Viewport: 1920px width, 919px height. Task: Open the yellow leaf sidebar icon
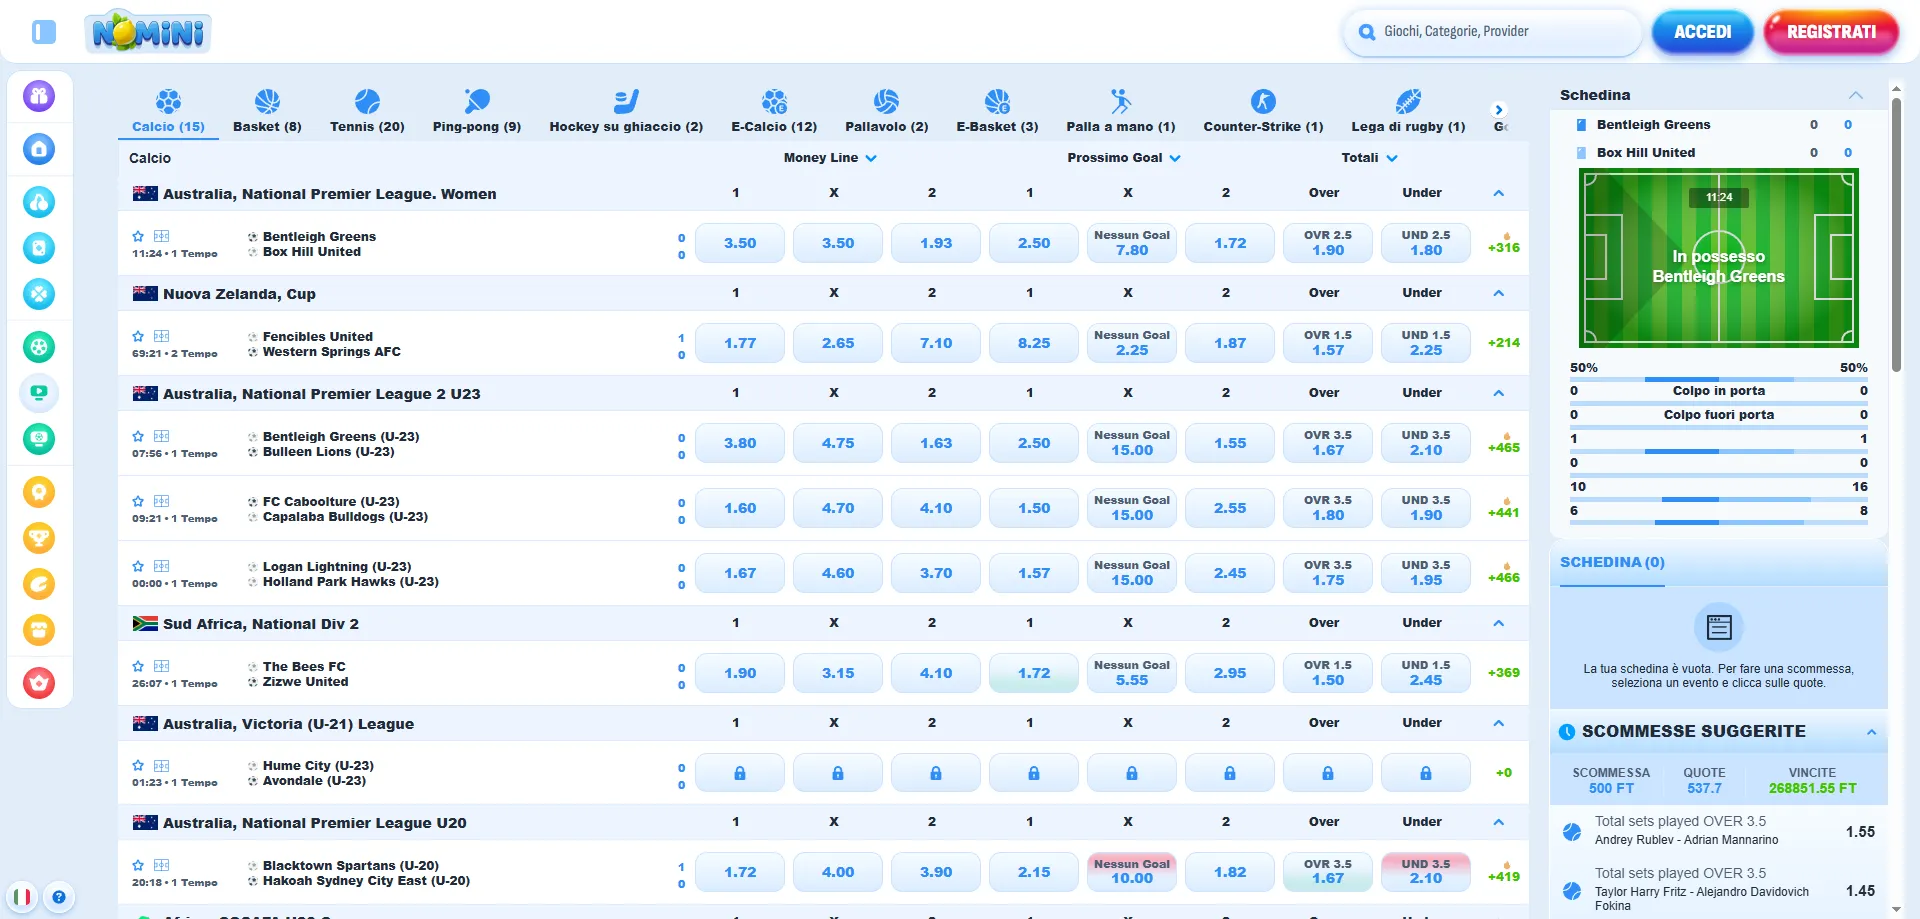click(39, 584)
